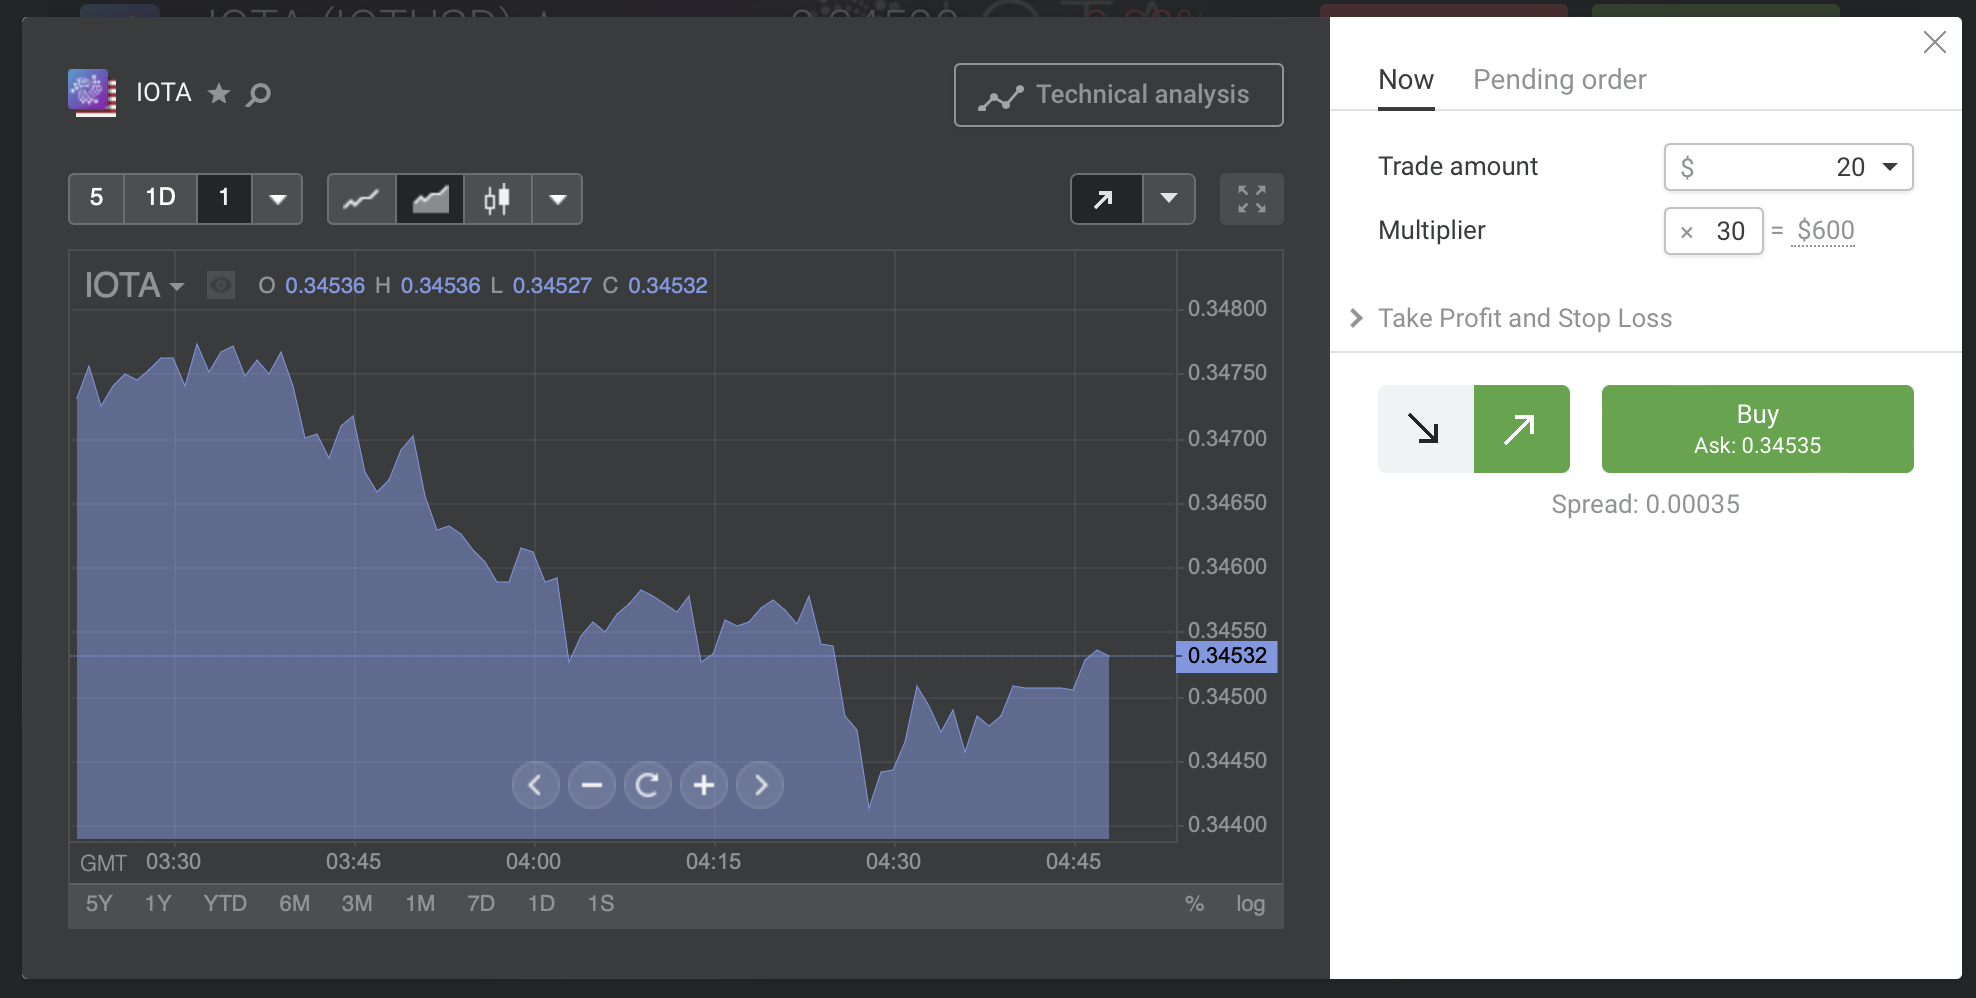This screenshot has width=1976, height=998.
Task: Open the interval dropdown arrow
Action: 277,198
